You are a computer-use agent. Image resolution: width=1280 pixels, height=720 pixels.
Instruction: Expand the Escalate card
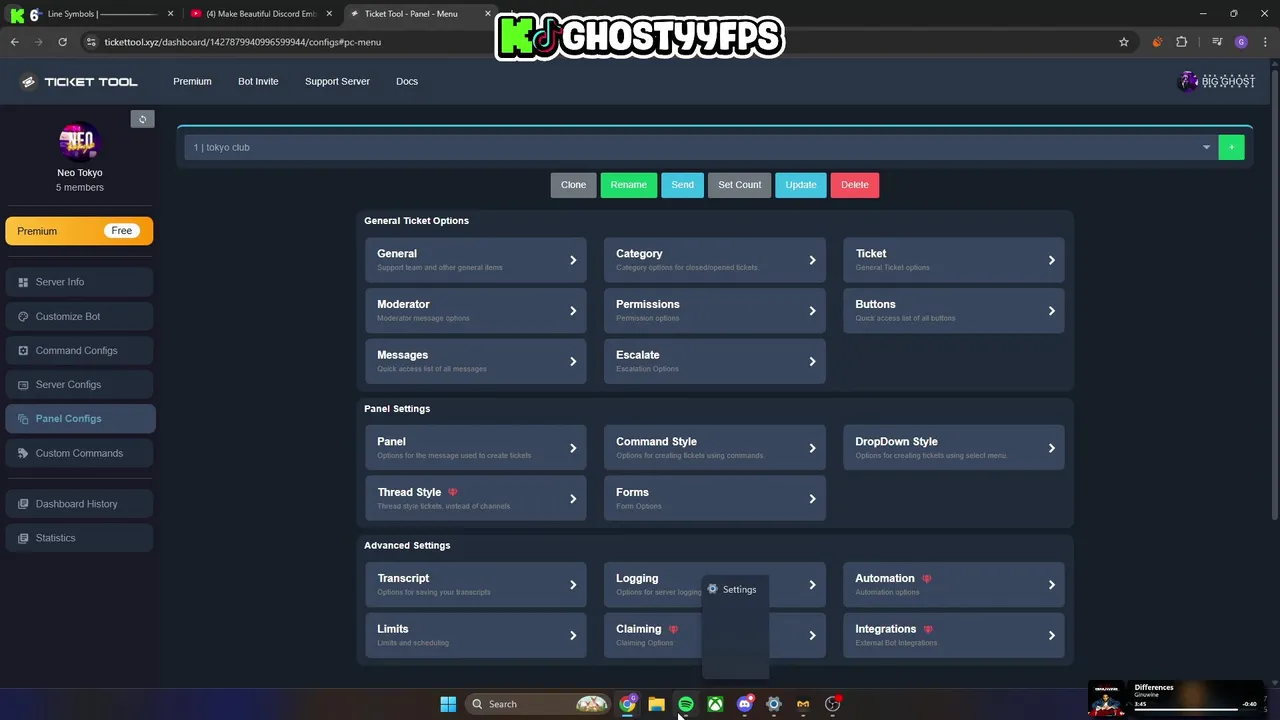[715, 361]
